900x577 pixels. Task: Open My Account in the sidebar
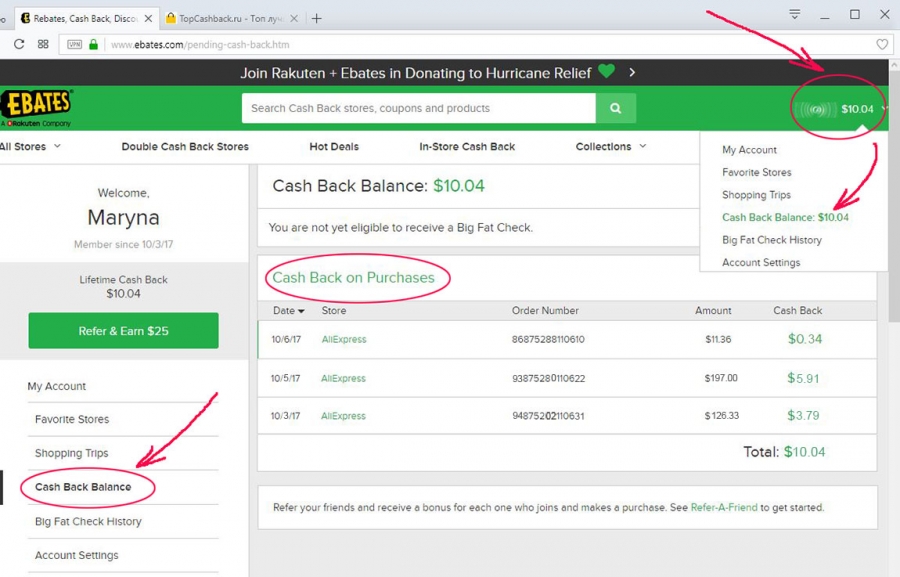pos(57,386)
